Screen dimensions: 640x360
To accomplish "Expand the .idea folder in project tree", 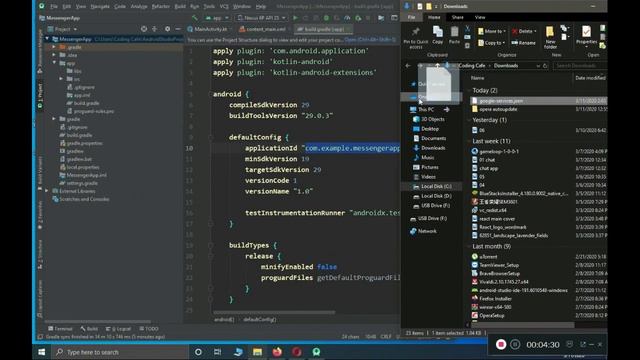I will point(54,55).
